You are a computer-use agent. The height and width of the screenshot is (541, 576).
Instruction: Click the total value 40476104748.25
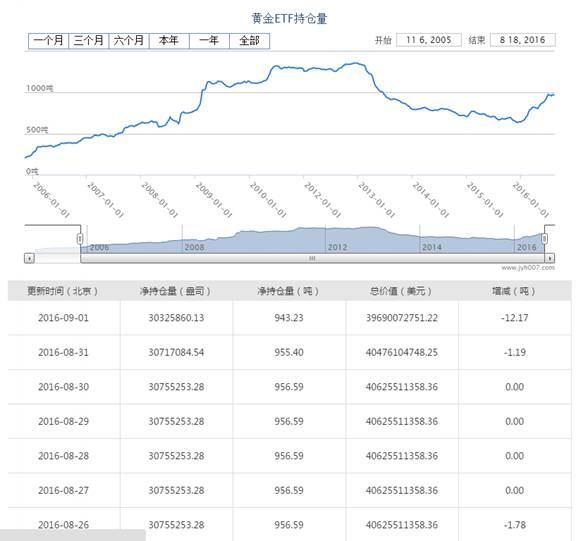(402, 352)
